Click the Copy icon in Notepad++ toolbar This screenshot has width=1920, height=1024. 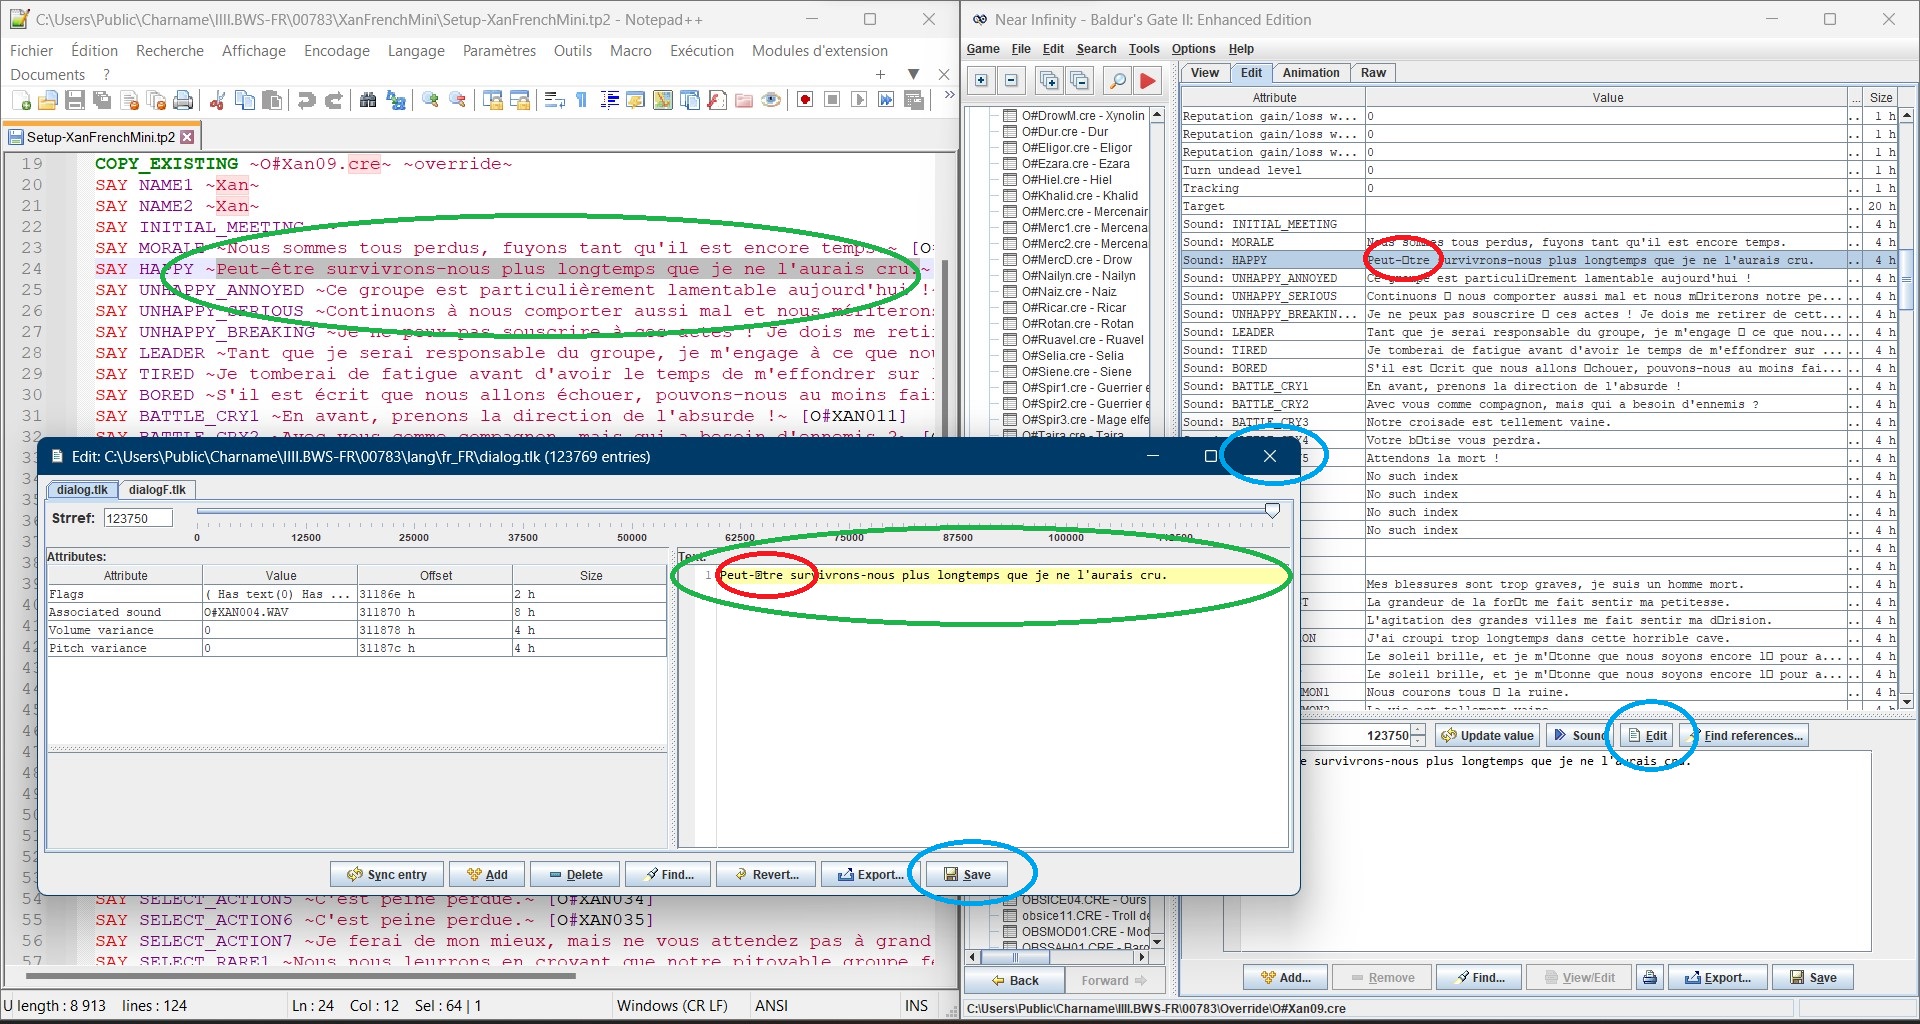coord(244,100)
